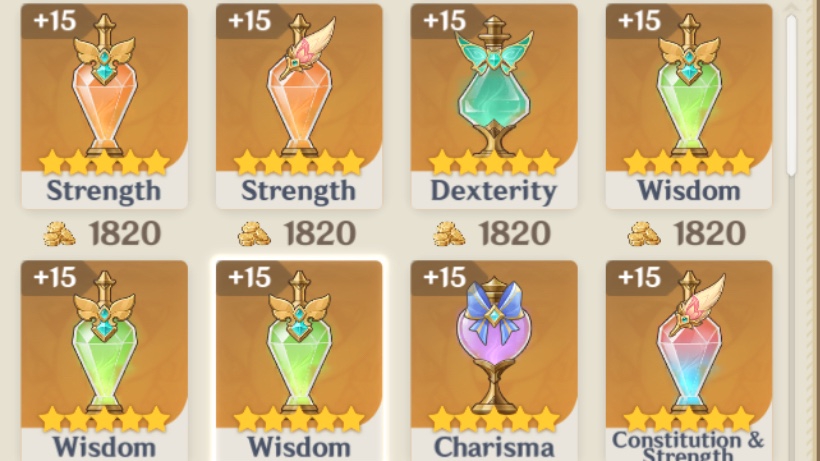Click the +15 badge on Dexterity potion
Image resolution: width=820 pixels, height=461 pixels.
445,21
